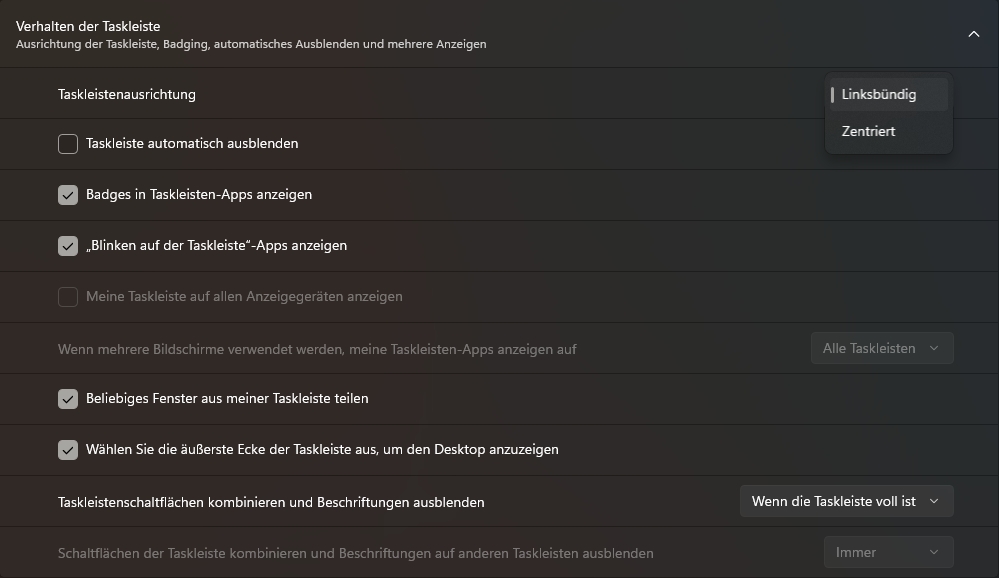Click the selection indicator beside Linksbündig

835,94
